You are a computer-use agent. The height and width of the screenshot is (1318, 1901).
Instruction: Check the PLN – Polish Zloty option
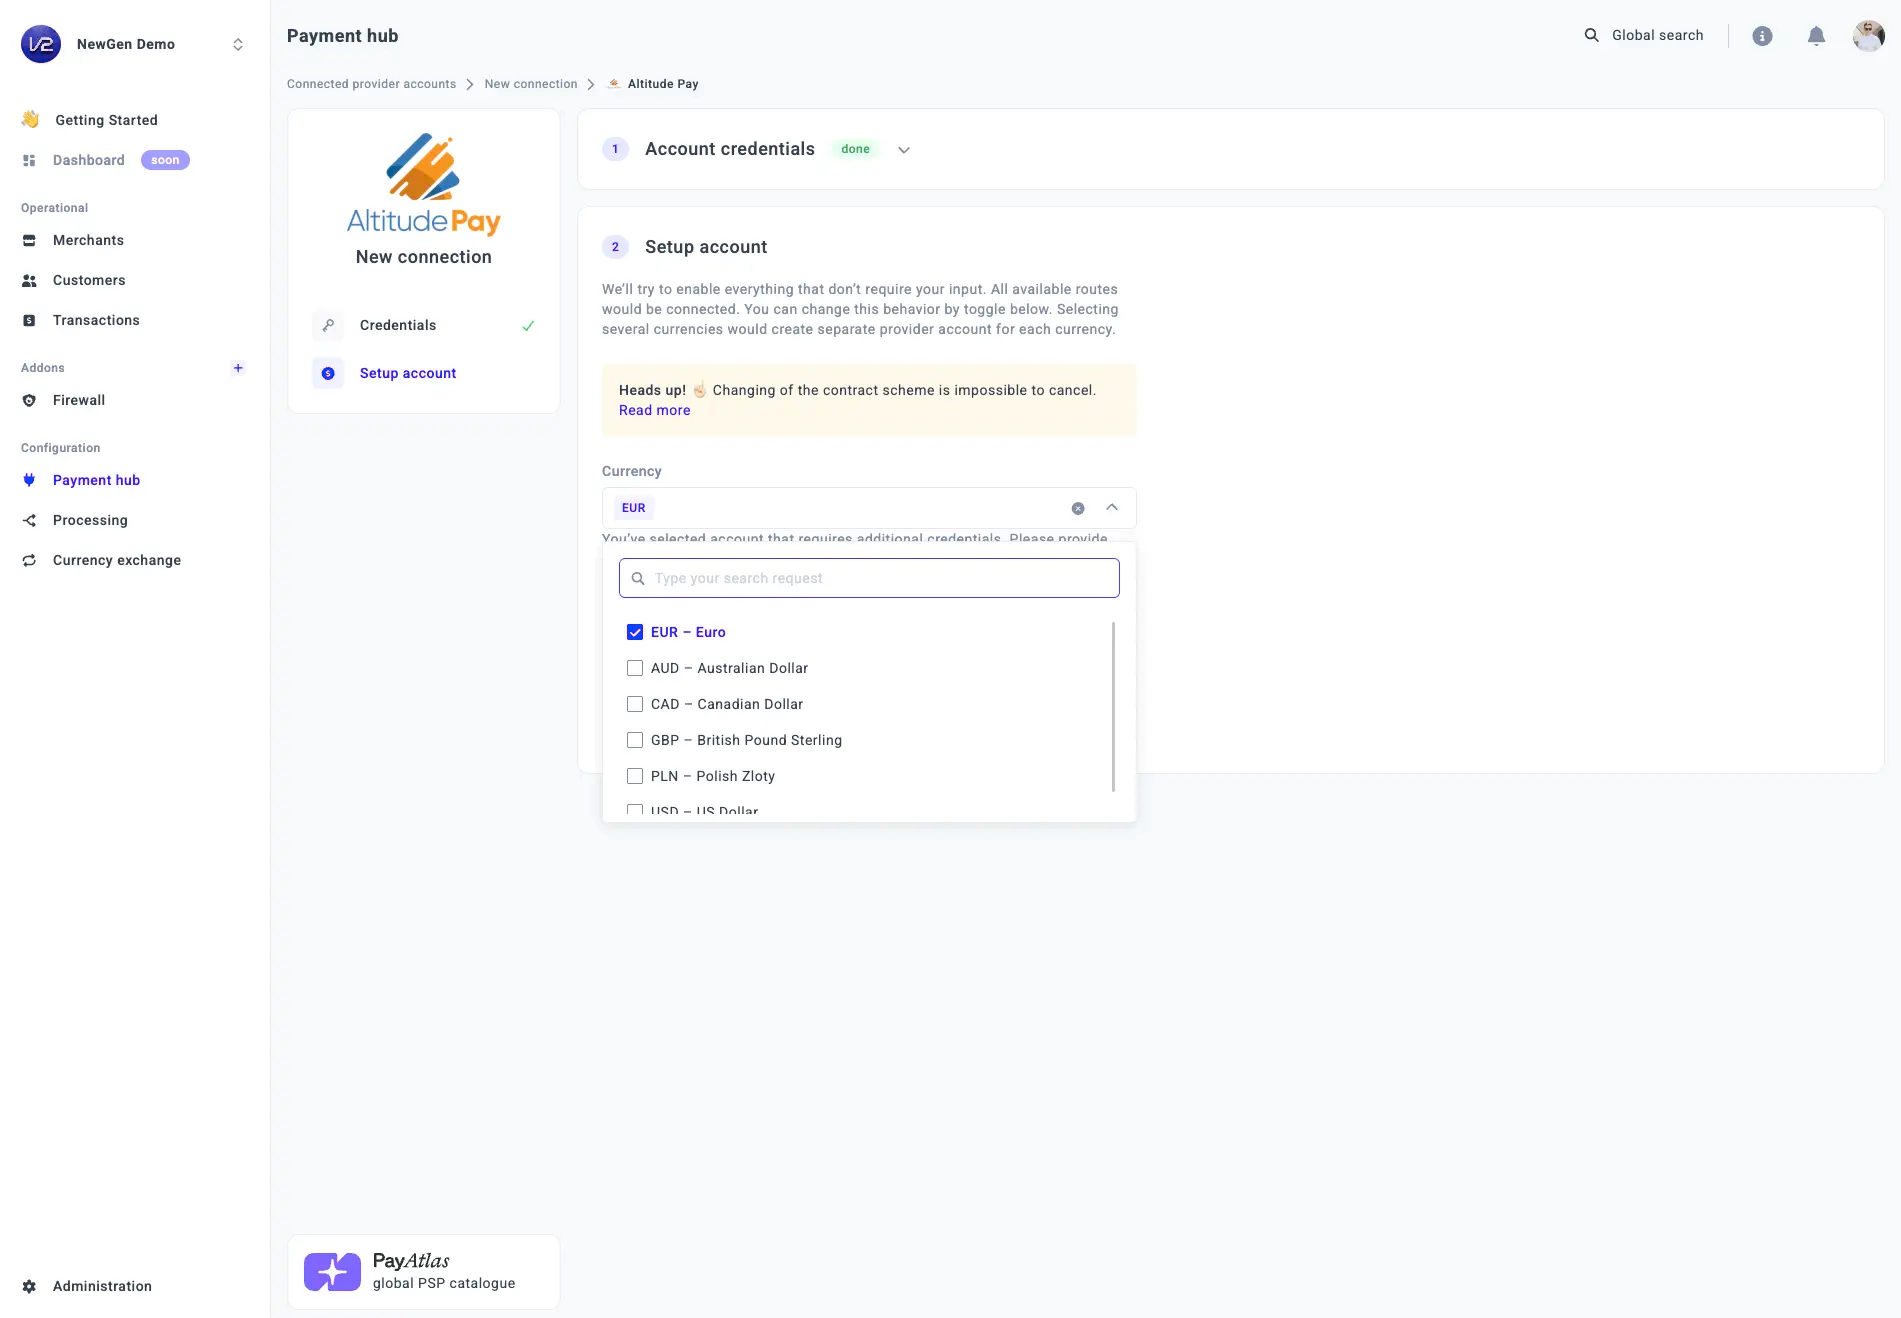[x=634, y=776]
